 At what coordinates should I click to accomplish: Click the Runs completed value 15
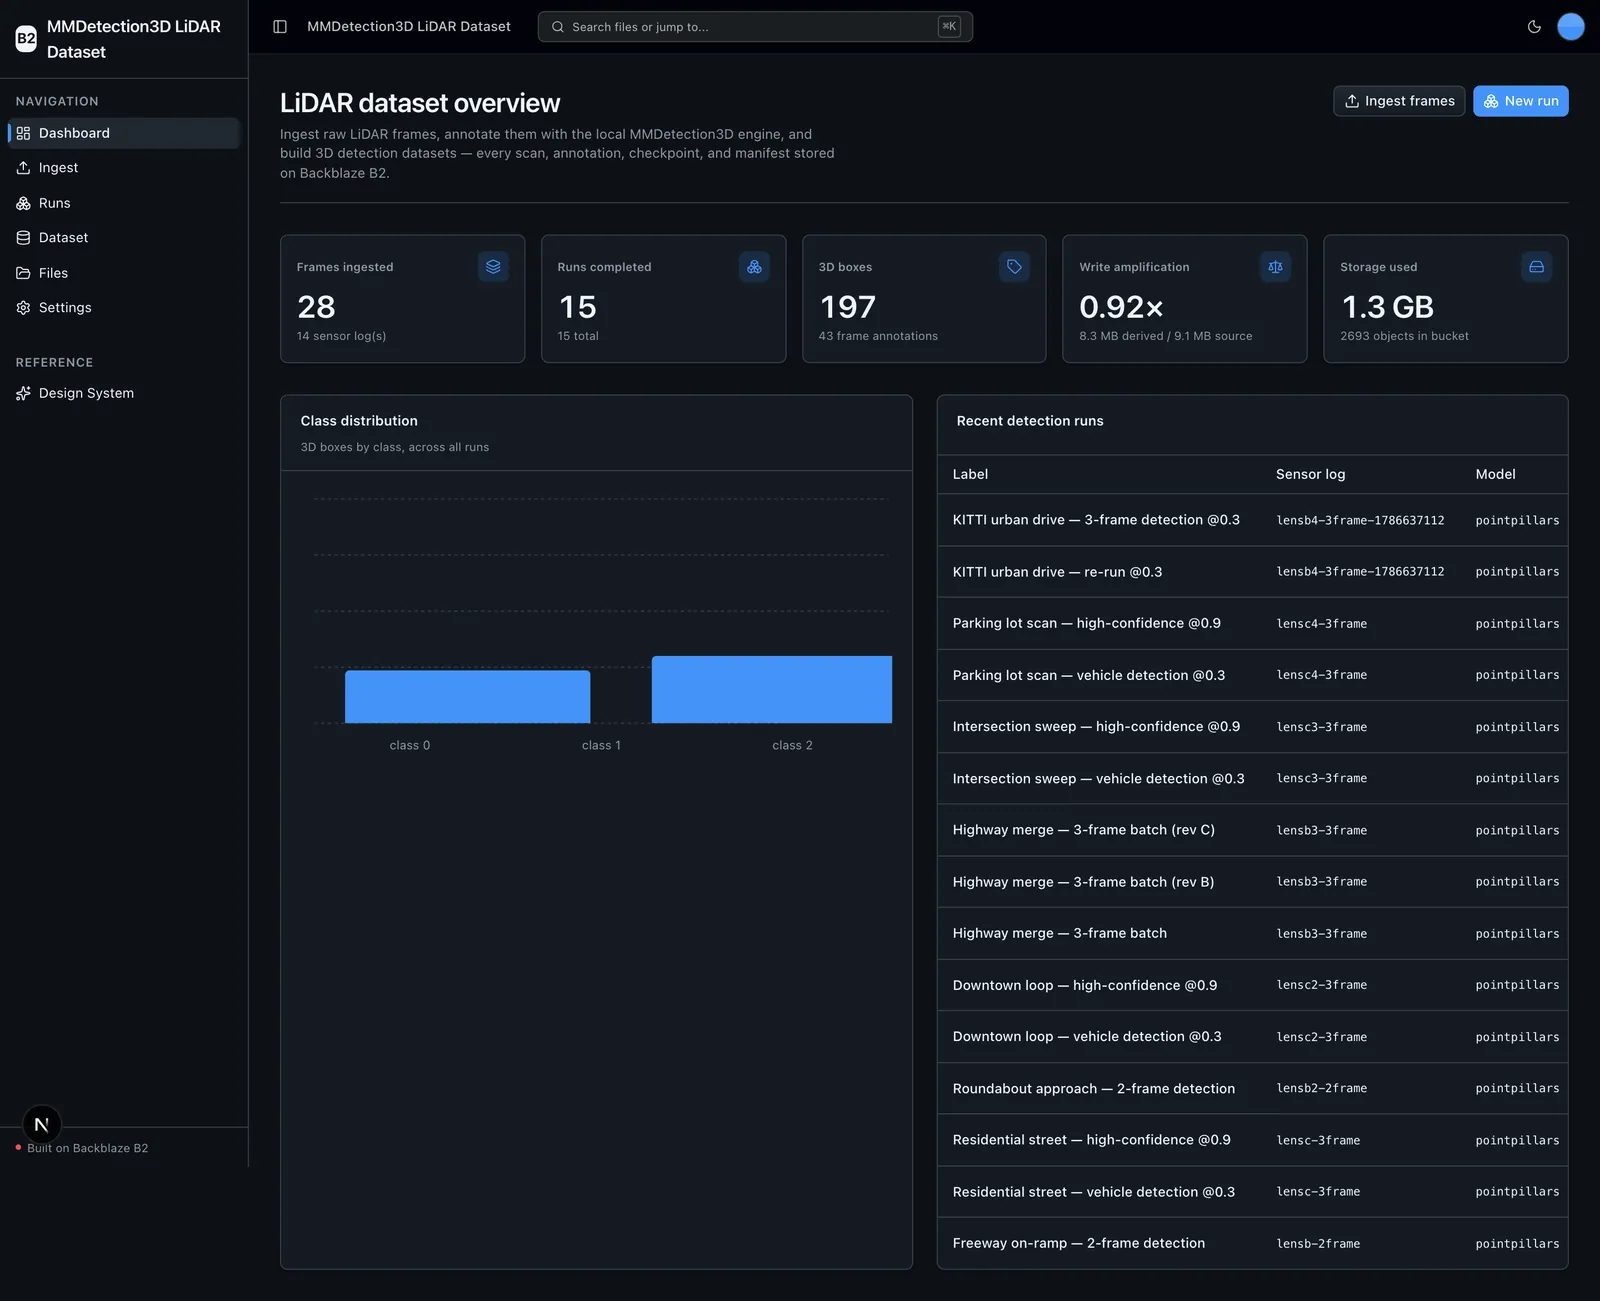577,307
